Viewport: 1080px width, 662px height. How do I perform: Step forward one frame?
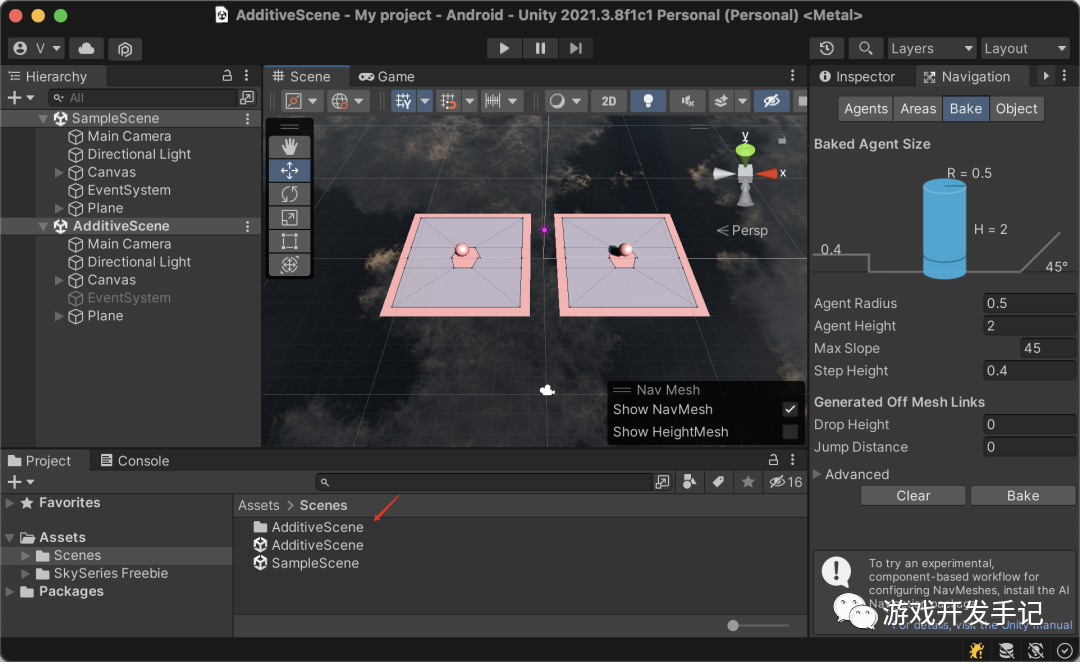click(x=576, y=48)
